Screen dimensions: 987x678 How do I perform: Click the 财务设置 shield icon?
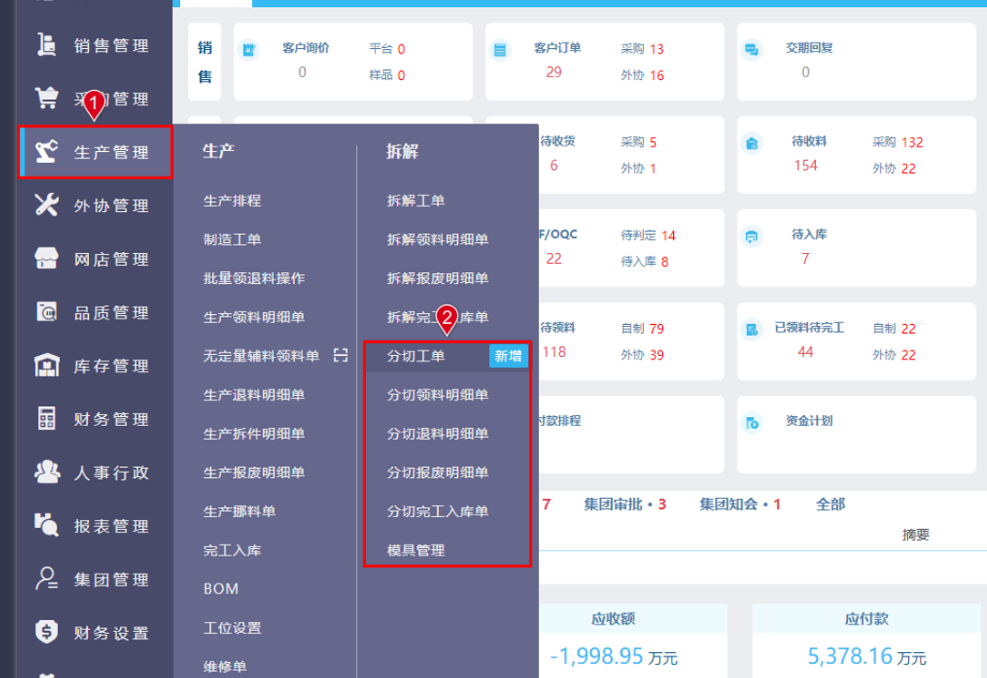47,631
